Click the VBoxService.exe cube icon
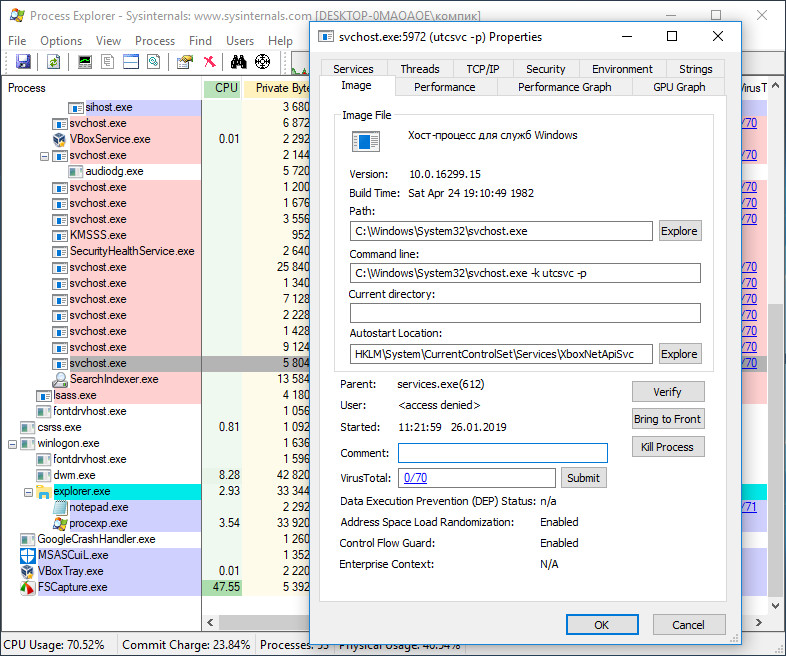Screen dimensions: 786x656 tap(60, 139)
